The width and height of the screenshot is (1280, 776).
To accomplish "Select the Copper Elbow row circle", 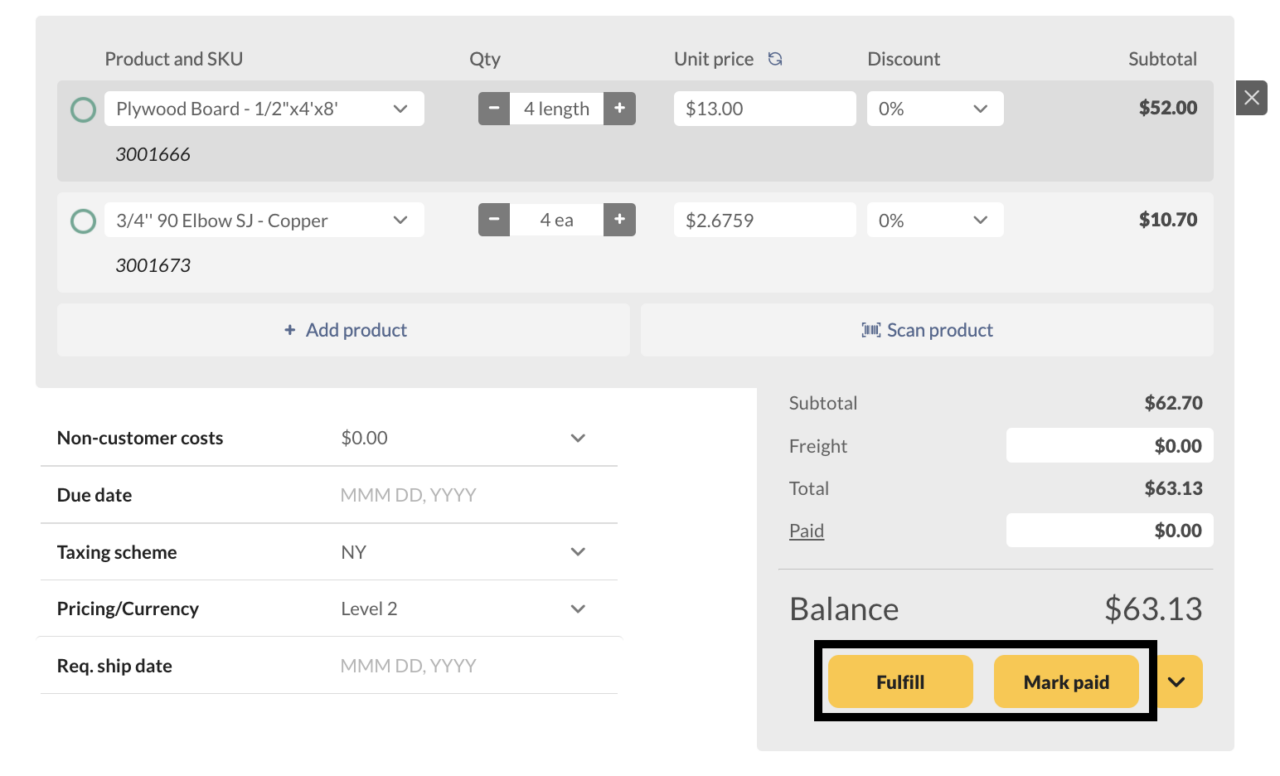I will click(x=83, y=220).
